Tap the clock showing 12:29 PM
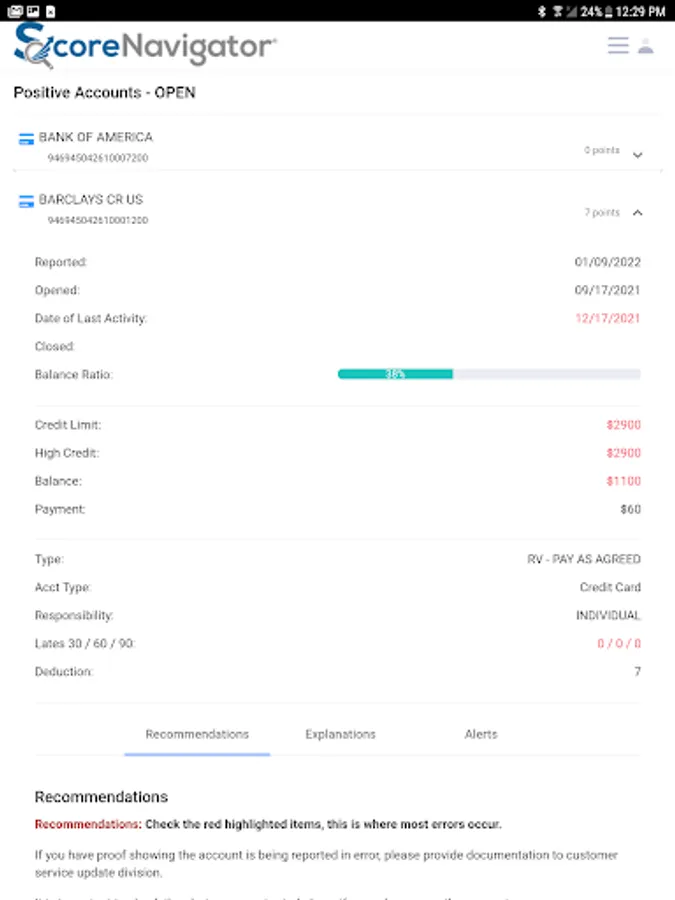The height and width of the screenshot is (900, 675). pyautogui.click(x=640, y=11)
